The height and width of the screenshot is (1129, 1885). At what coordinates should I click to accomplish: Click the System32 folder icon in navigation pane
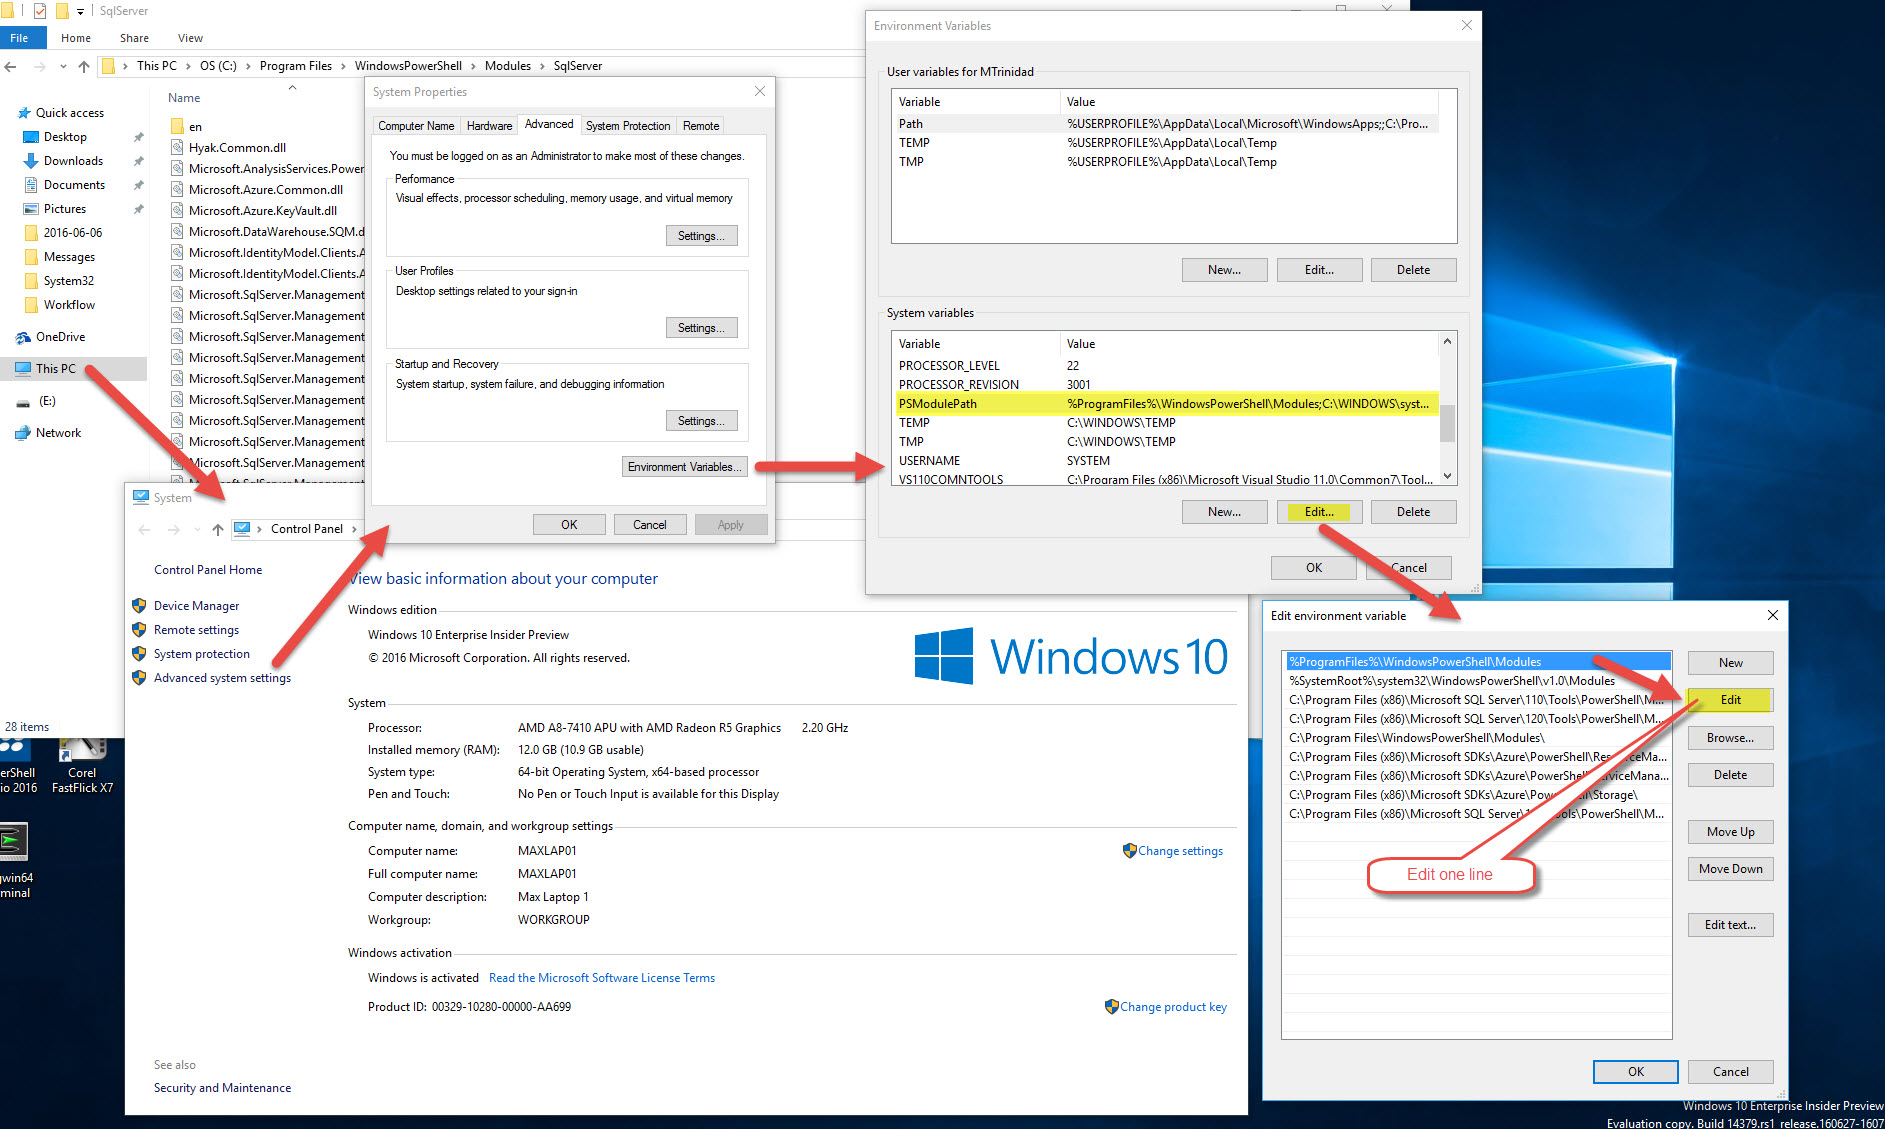[30, 281]
